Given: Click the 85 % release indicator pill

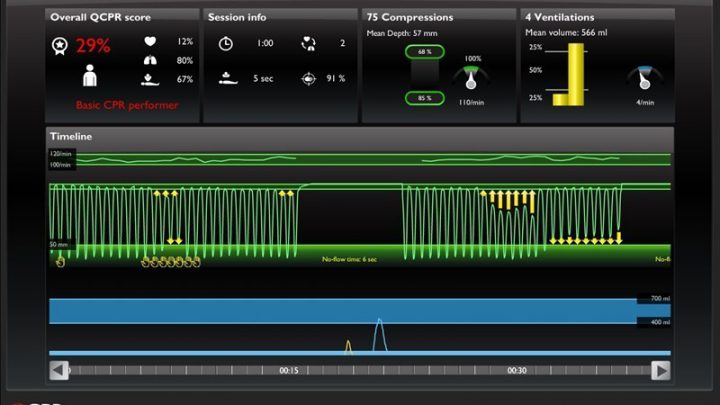Looking at the screenshot, I should coord(425,98).
